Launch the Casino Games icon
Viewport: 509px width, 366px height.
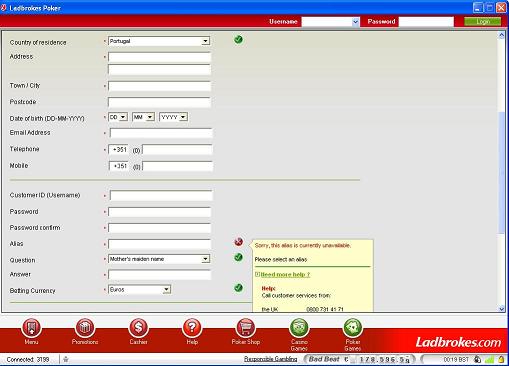point(299,328)
